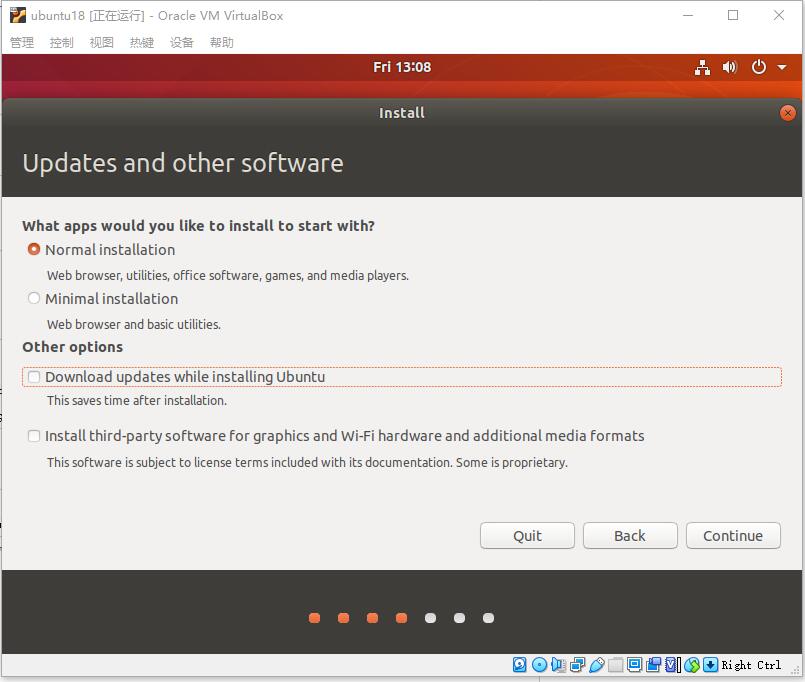
Task: Open the 管理 menu
Action: tap(22, 43)
